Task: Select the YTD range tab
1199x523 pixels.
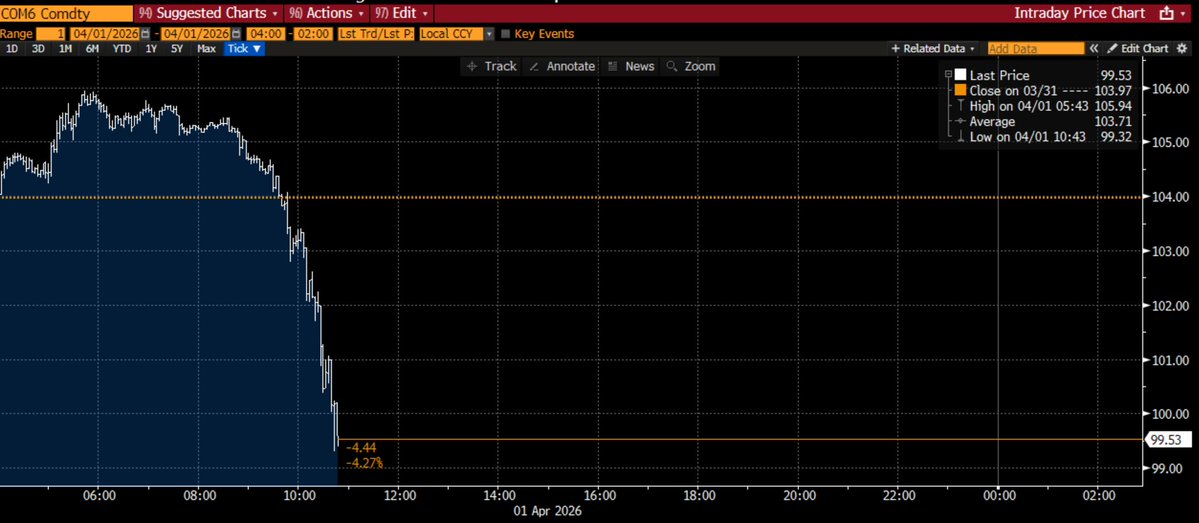Action: (x=121, y=48)
